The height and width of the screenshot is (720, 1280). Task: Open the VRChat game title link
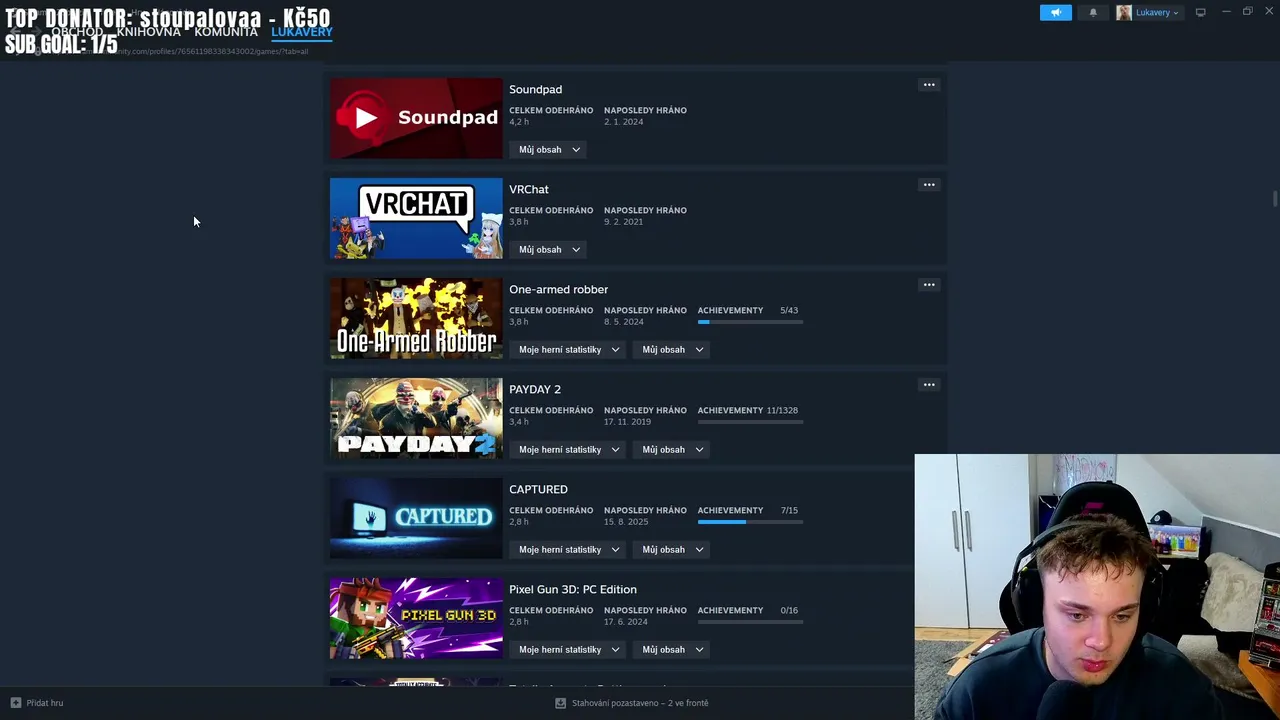point(528,189)
